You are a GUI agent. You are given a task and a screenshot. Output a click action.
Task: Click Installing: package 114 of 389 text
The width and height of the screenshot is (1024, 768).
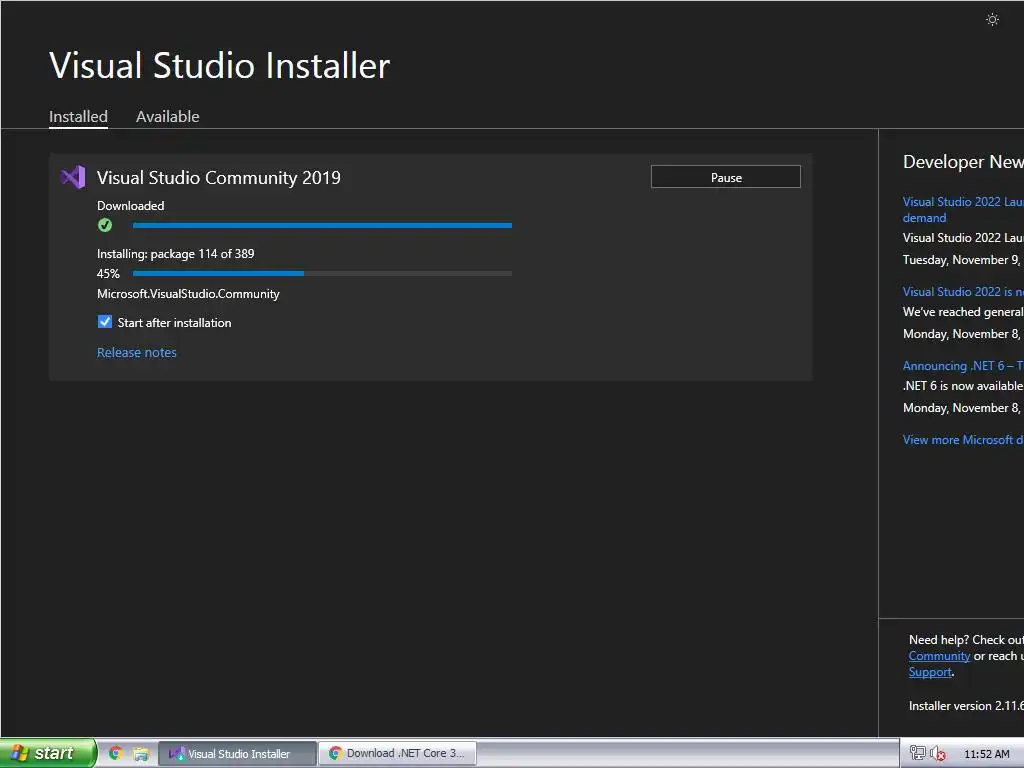click(176, 253)
